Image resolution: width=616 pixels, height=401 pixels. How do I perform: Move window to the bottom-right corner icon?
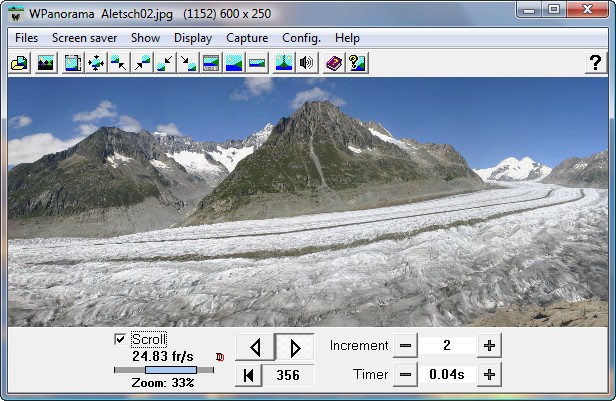pyautogui.click(x=188, y=63)
